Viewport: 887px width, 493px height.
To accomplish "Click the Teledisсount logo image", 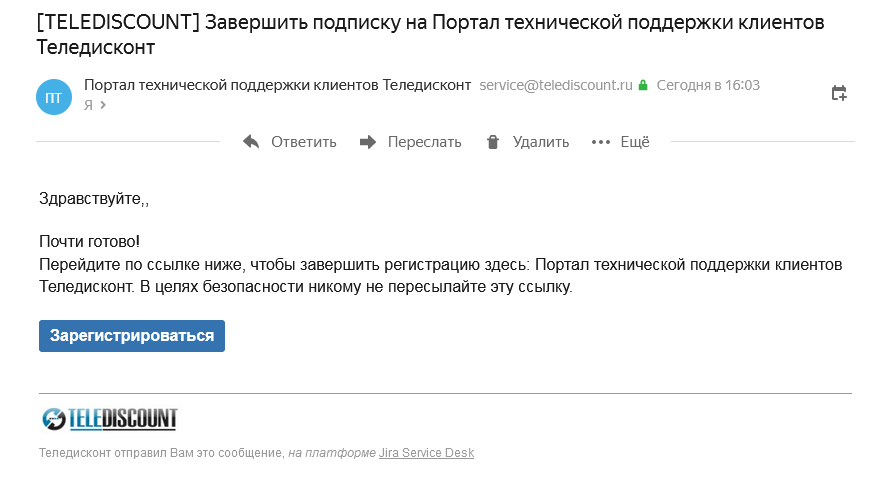I will (x=110, y=419).
